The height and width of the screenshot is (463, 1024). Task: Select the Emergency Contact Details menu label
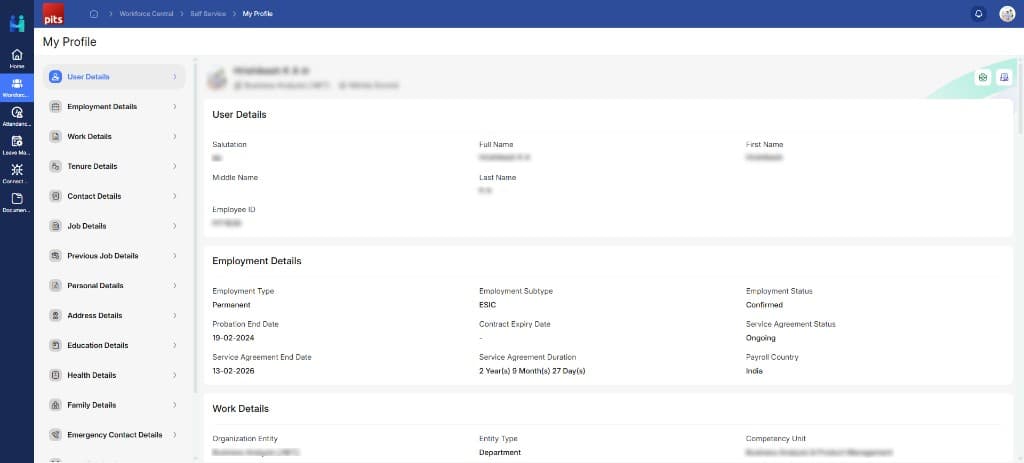(115, 435)
